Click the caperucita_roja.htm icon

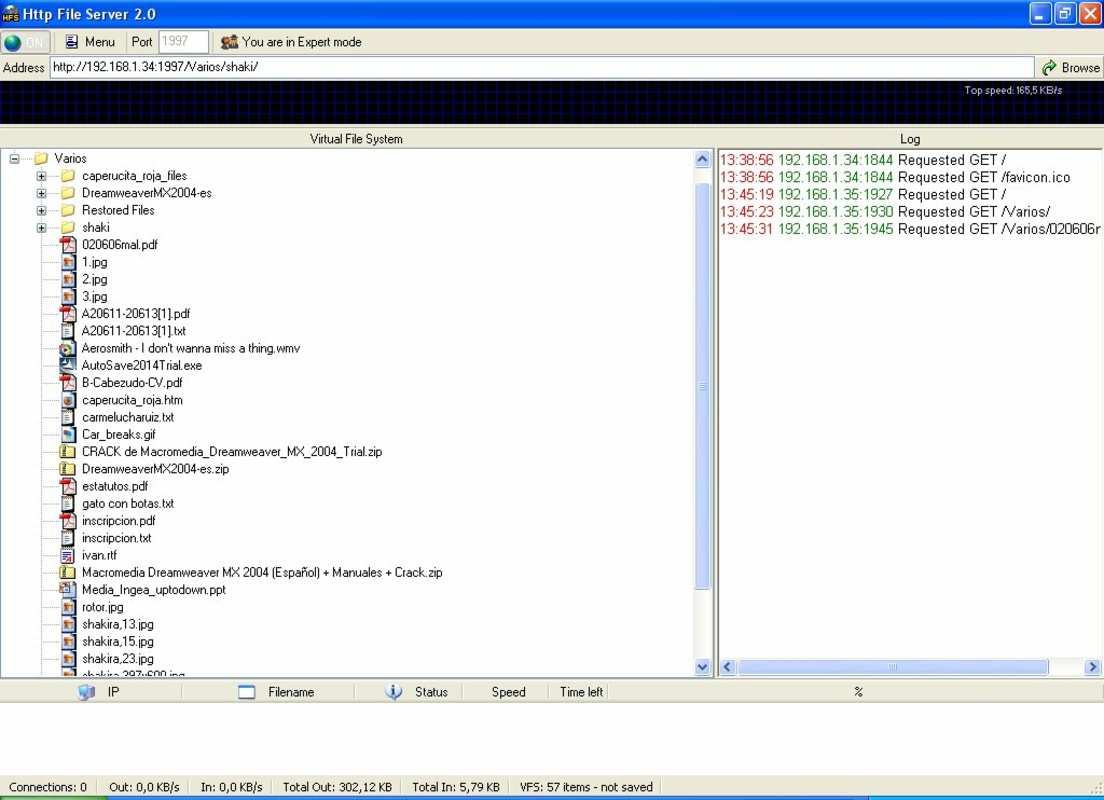tap(68, 400)
